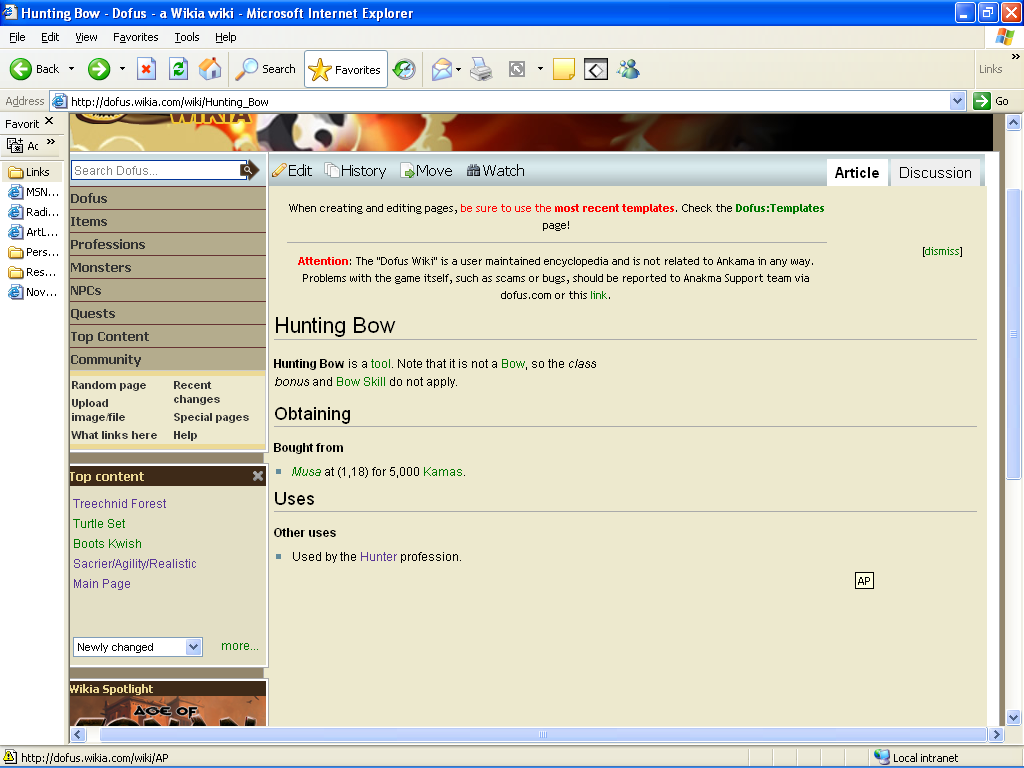1024x768 pixels.
Task: Close the Top content widget
Action: tap(258, 476)
